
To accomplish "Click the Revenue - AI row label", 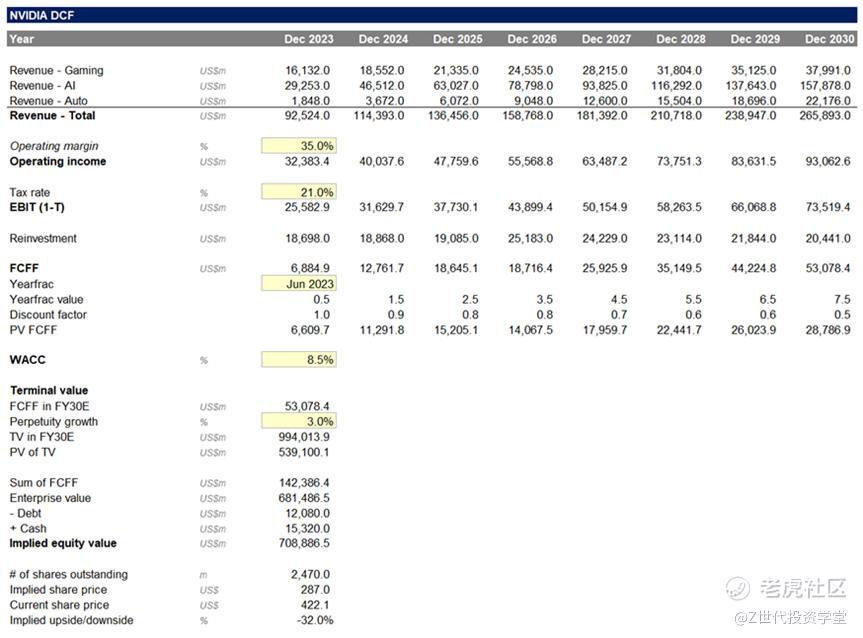I will 42,86.
